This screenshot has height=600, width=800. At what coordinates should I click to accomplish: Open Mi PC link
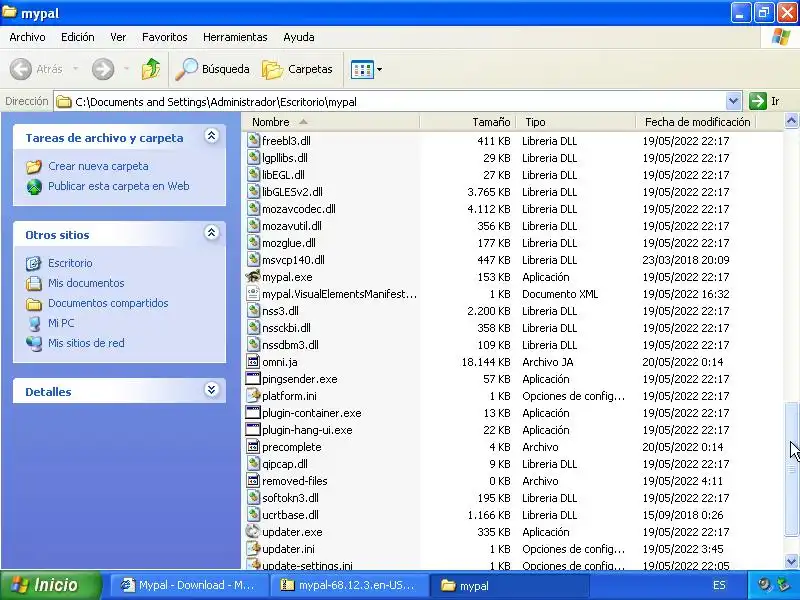61,322
